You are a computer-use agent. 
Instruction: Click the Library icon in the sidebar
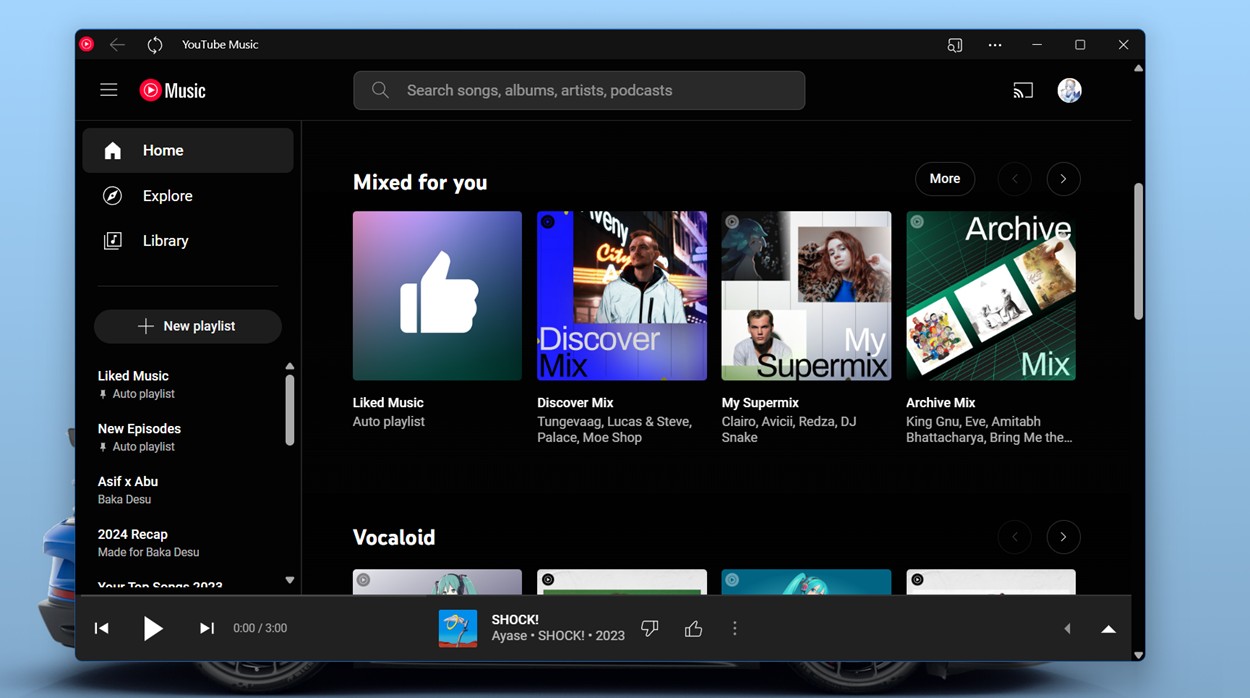coord(113,240)
